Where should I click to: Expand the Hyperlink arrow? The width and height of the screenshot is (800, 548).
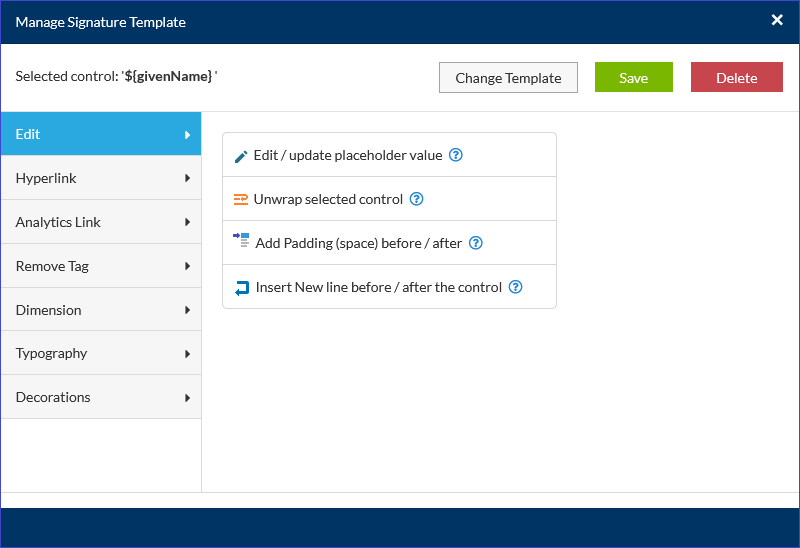point(187,178)
